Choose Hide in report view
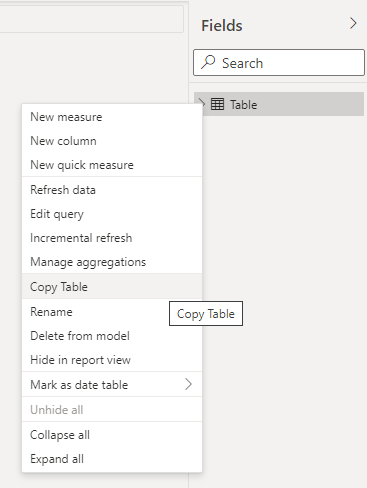This screenshot has height=488, width=367. 112,360
